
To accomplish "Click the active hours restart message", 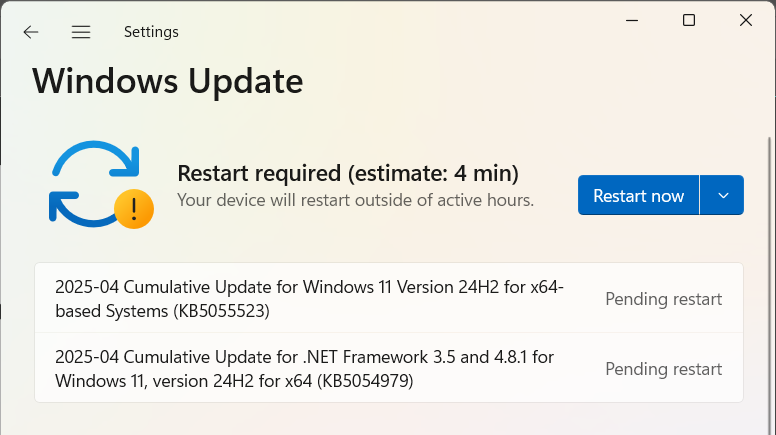I will point(355,200).
